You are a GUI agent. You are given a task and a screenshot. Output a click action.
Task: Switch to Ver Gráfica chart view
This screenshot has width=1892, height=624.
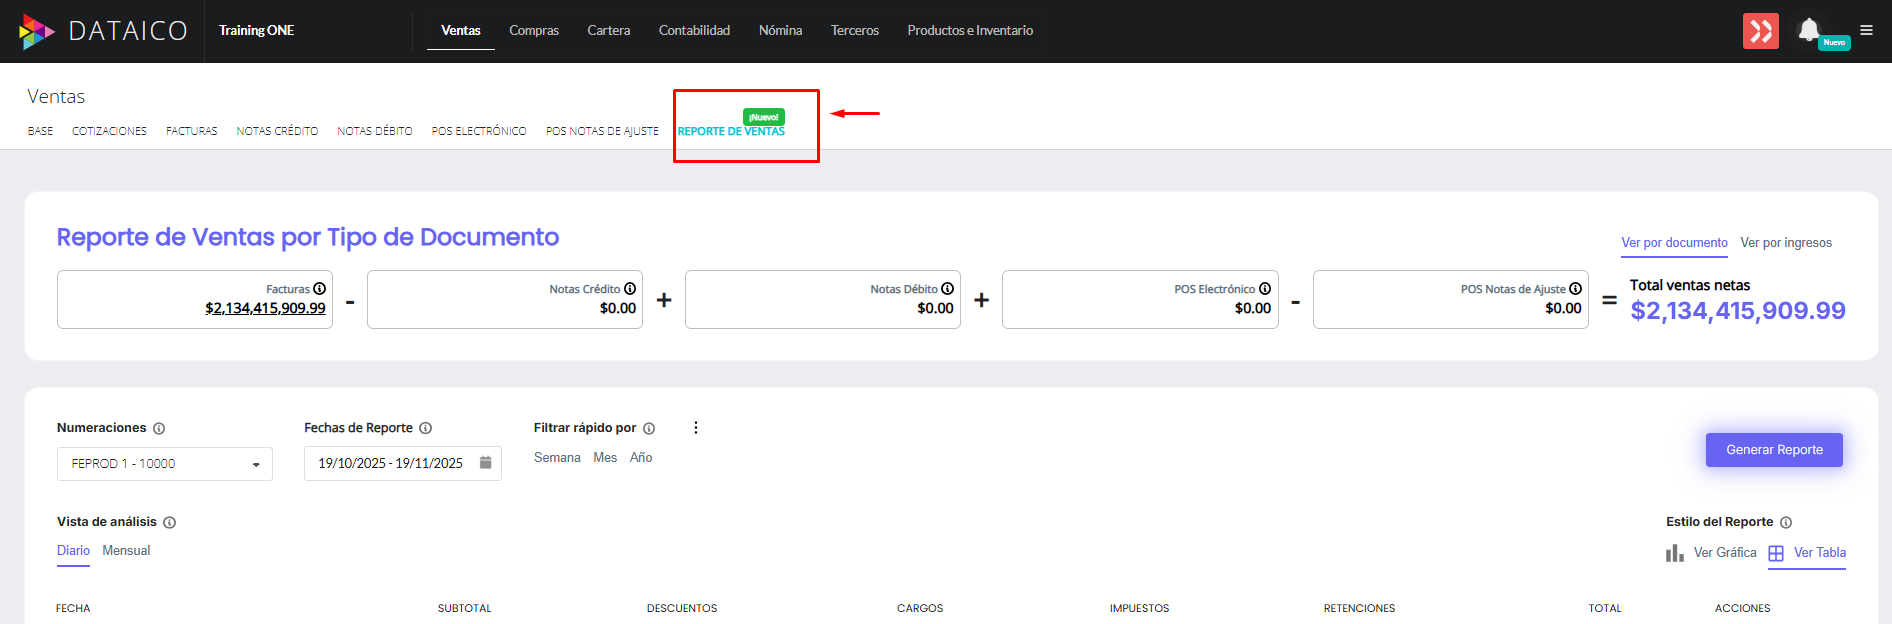(1711, 553)
